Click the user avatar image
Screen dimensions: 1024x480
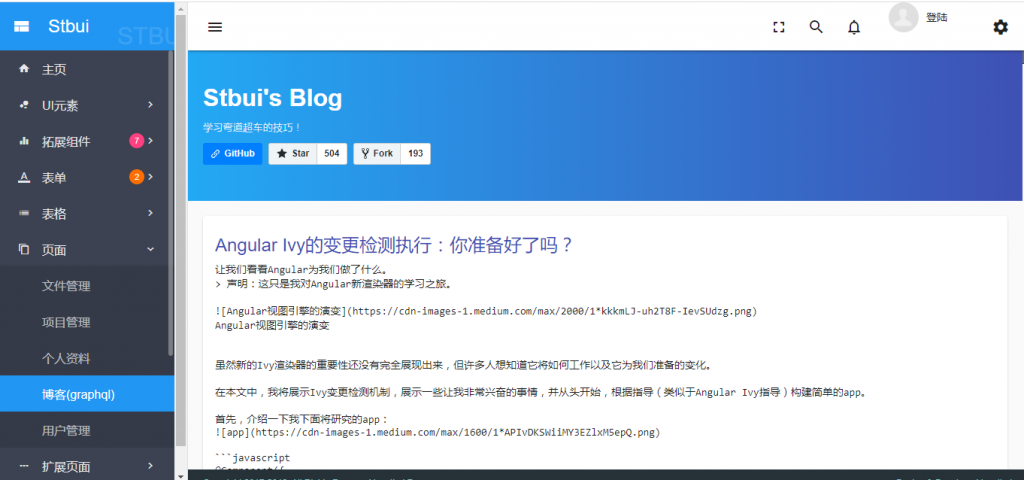coord(903,17)
